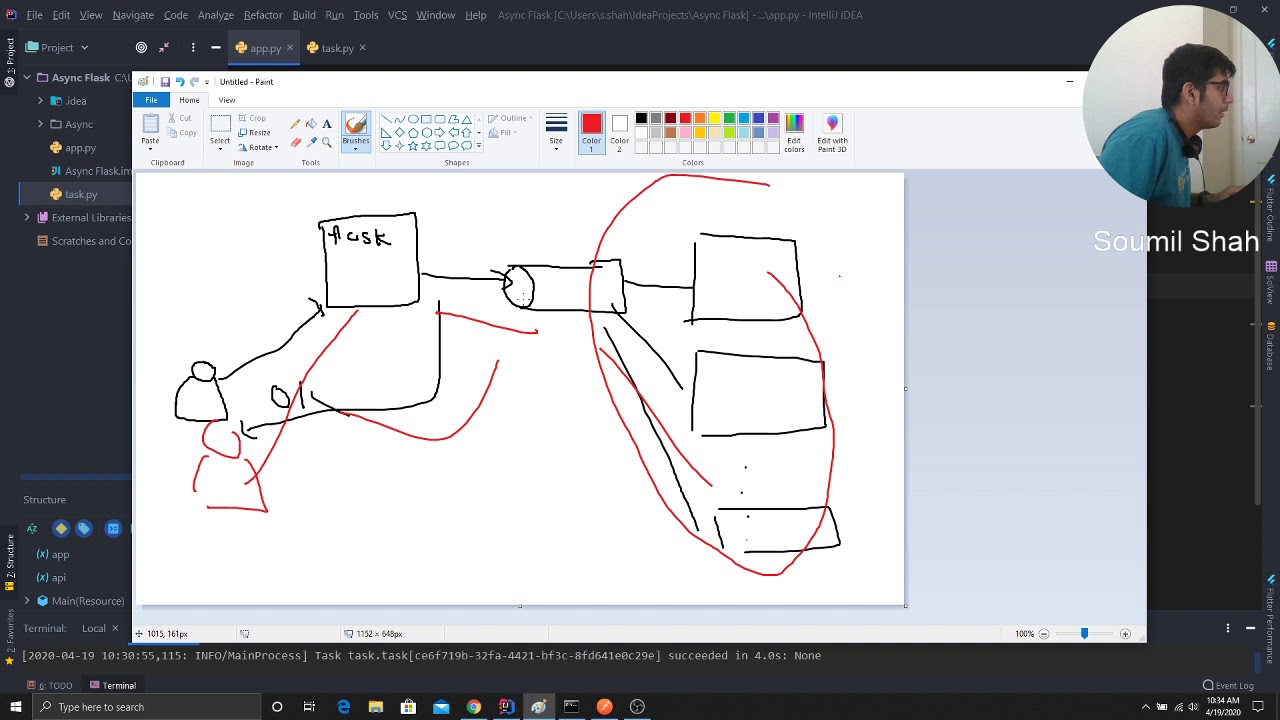The height and width of the screenshot is (720, 1280).
Task: Click the Windows Start button
Action: tap(15, 707)
